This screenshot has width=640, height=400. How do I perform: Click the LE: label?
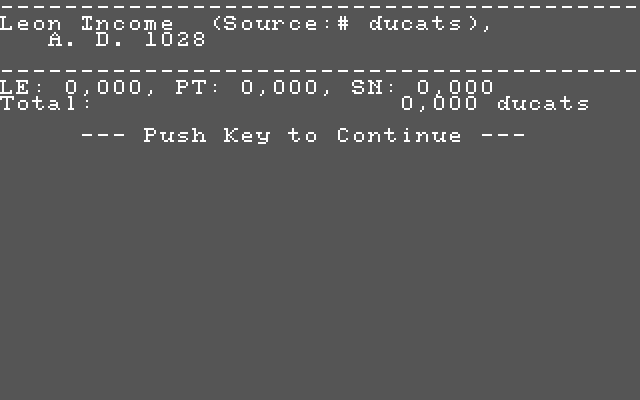coord(21,87)
